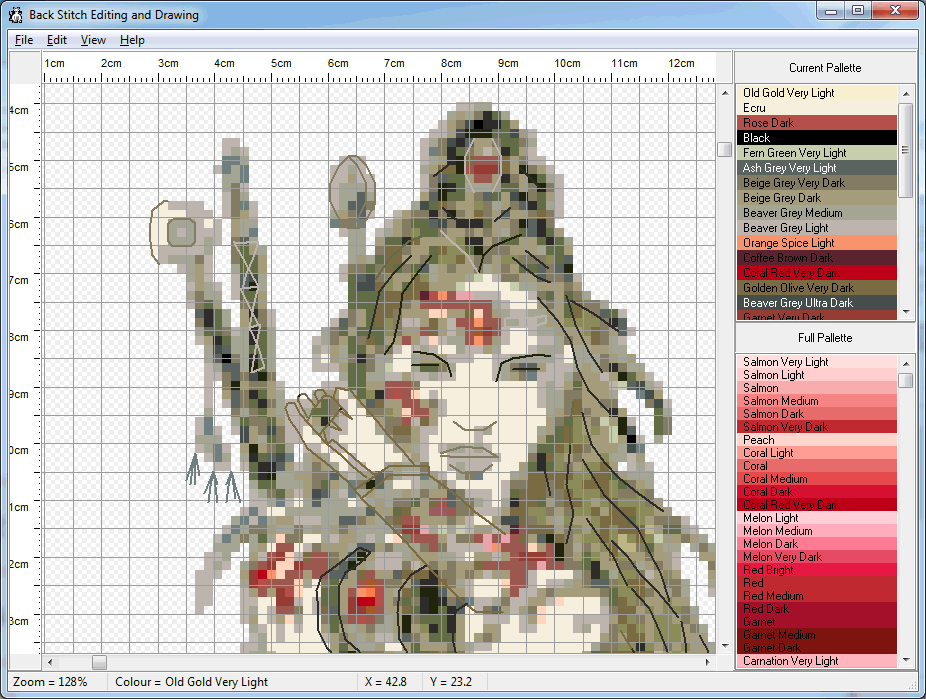The height and width of the screenshot is (699, 926).
Task: Click Full Pallette scroll down arrow
Action: [x=905, y=660]
